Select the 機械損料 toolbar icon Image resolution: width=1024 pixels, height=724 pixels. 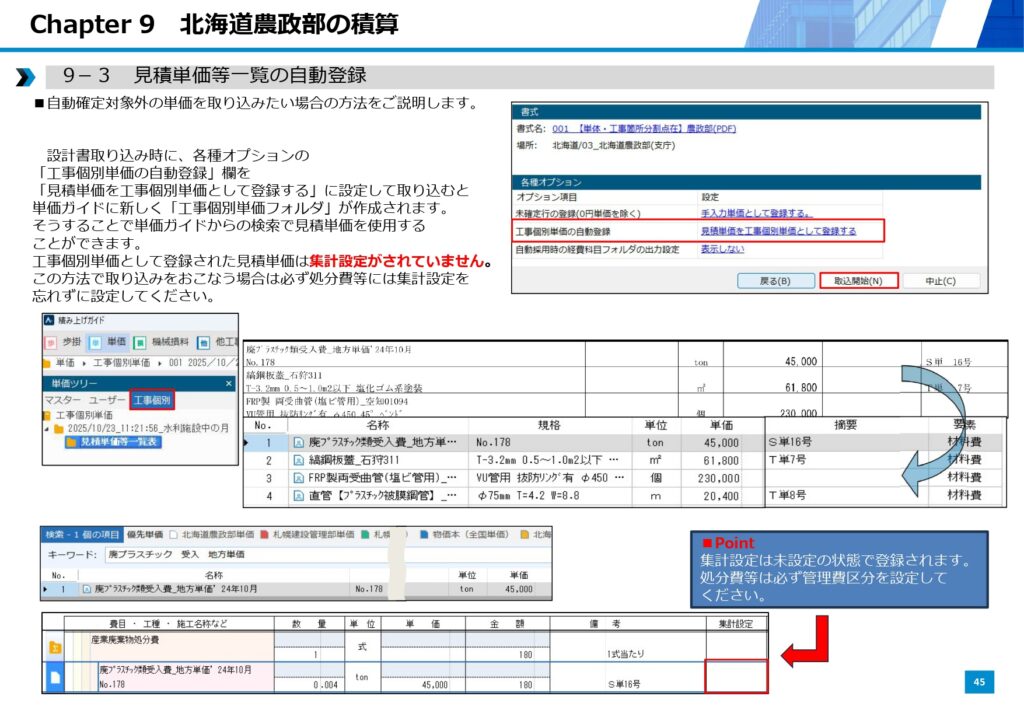click(x=142, y=342)
